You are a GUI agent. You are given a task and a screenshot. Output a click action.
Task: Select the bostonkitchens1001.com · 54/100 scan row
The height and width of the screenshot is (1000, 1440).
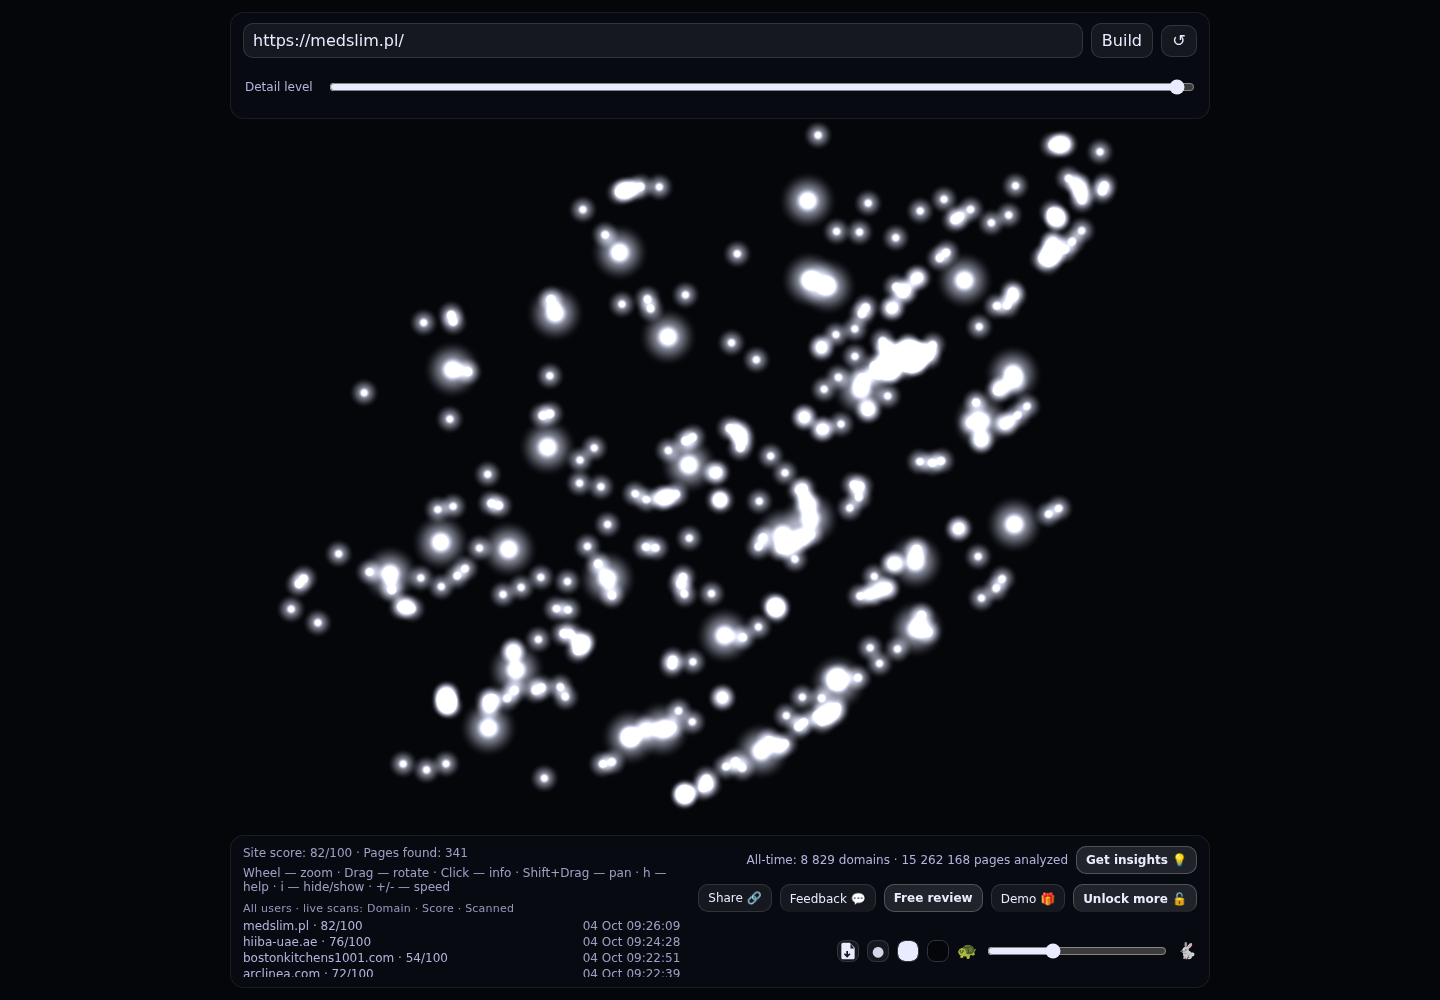click(x=461, y=958)
